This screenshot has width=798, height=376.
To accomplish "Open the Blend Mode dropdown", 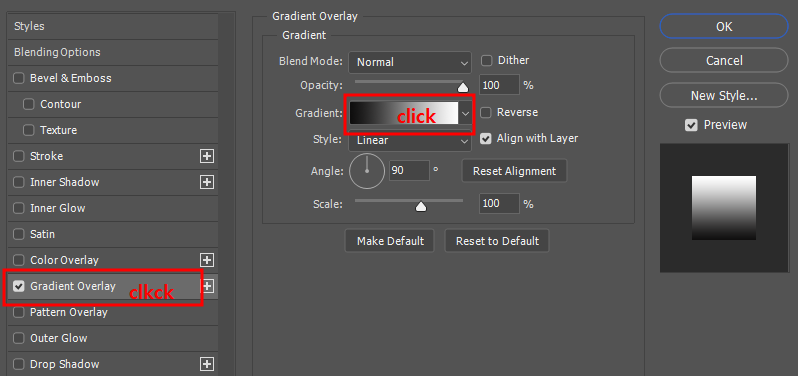I will (410, 63).
